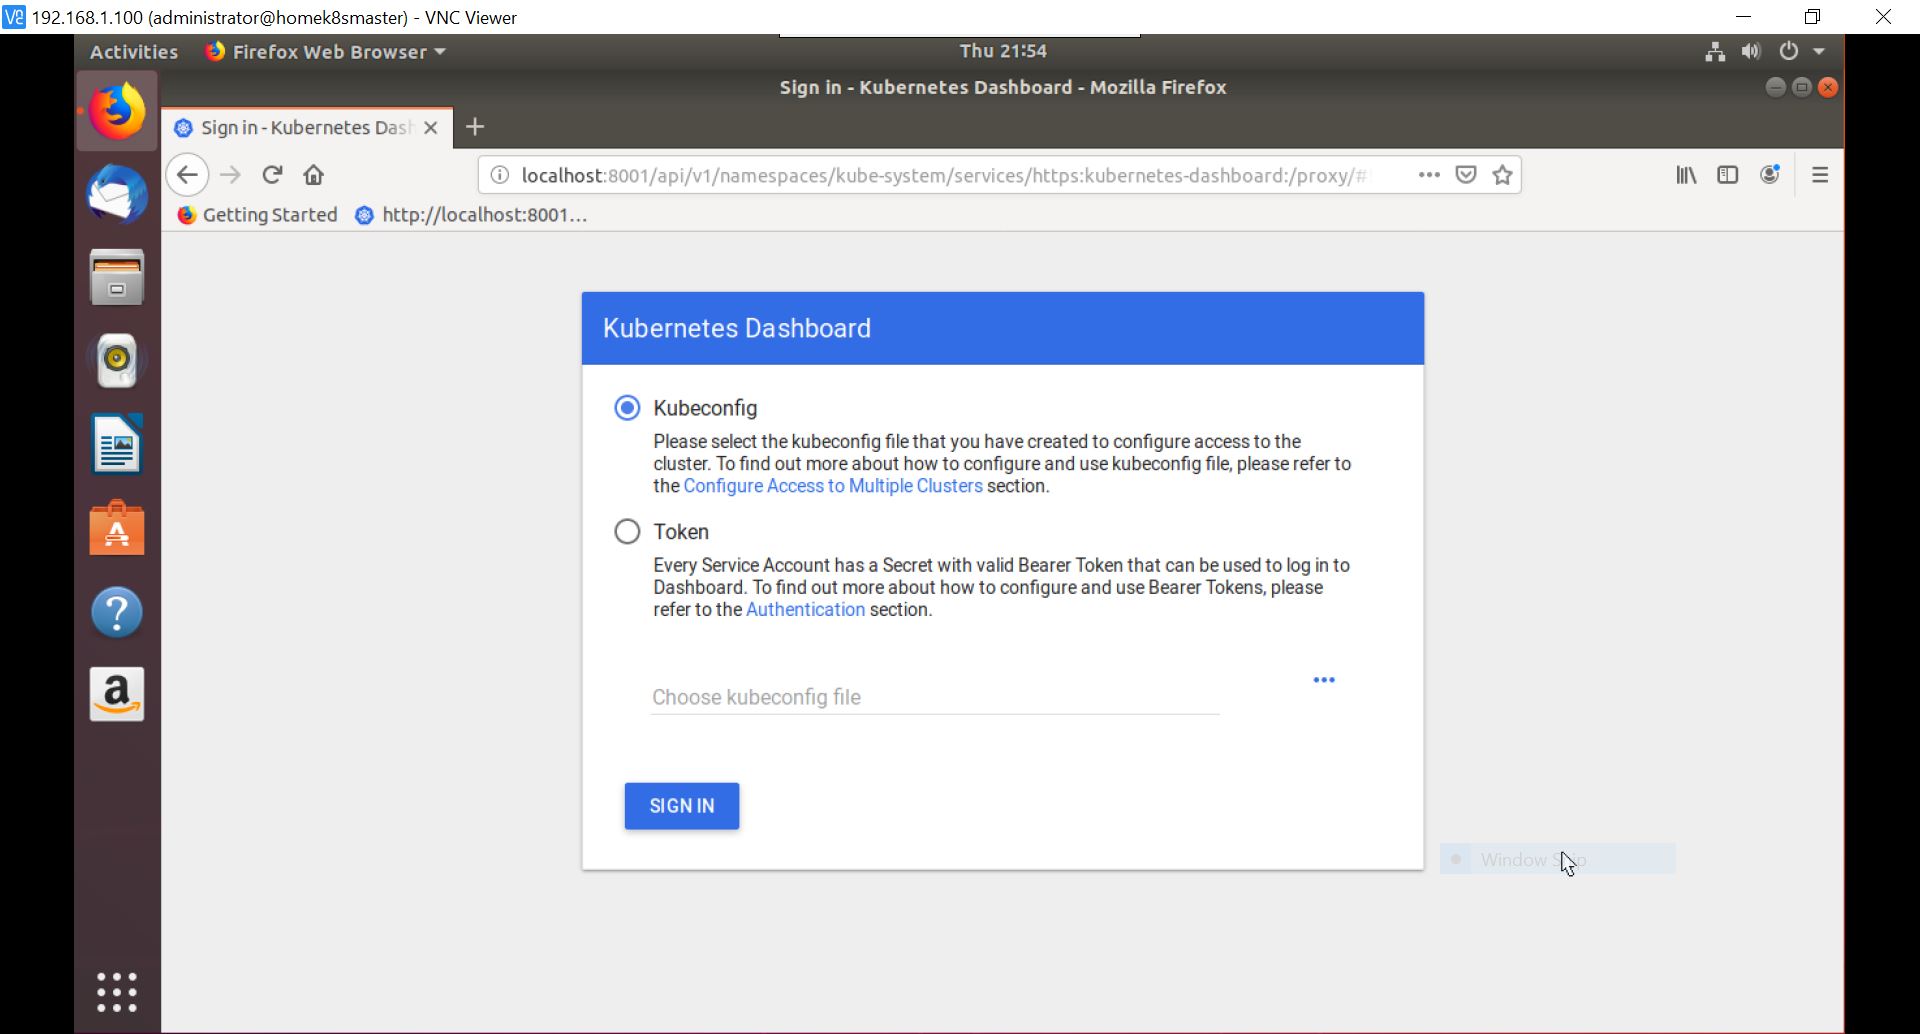Open the power system menu dropdown
The image size is (1920, 1034).
[1802, 52]
